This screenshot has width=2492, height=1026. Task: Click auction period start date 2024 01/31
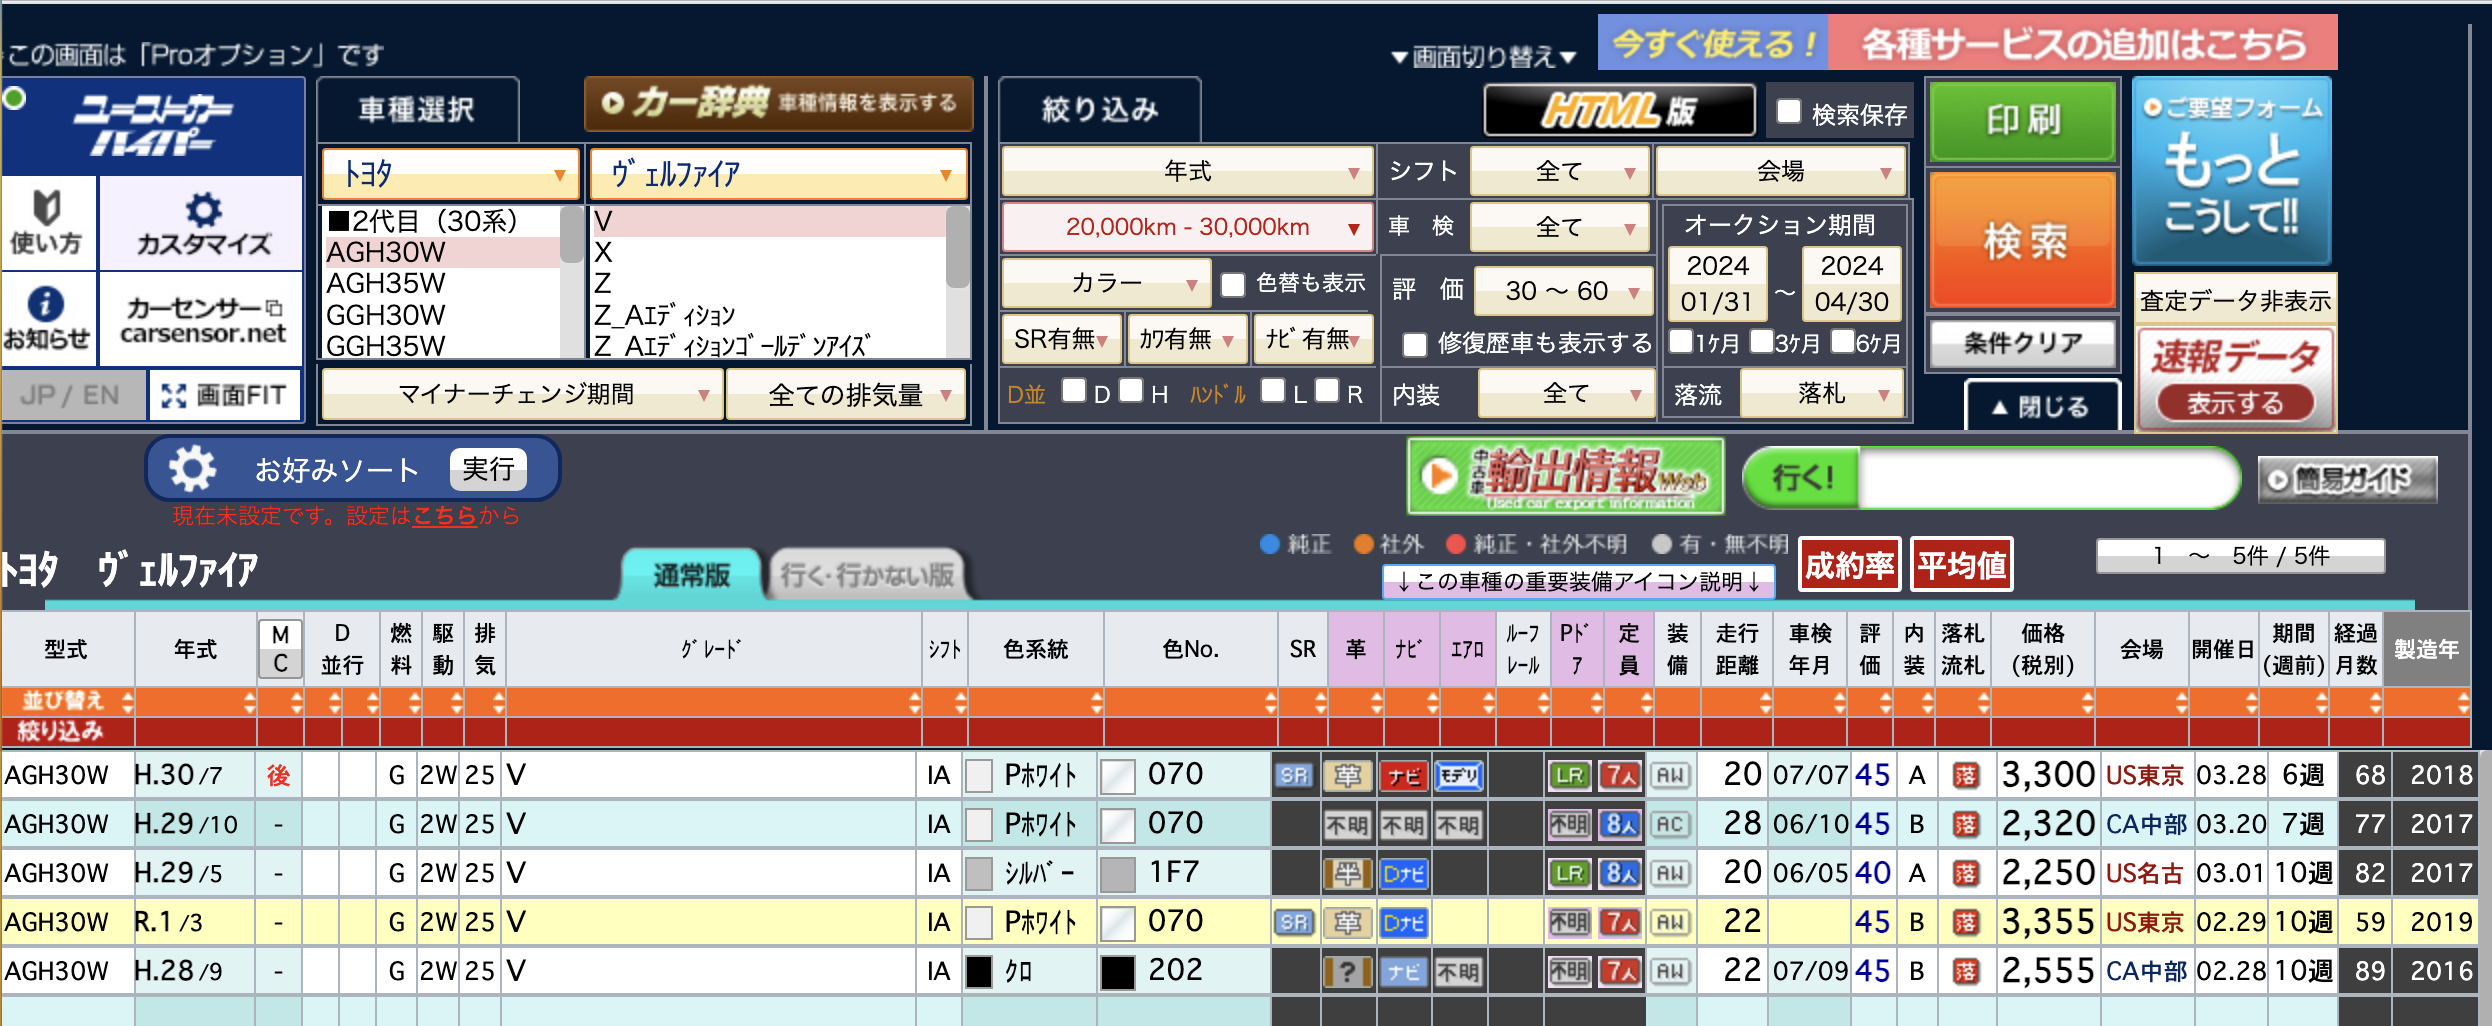tap(1717, 284)
